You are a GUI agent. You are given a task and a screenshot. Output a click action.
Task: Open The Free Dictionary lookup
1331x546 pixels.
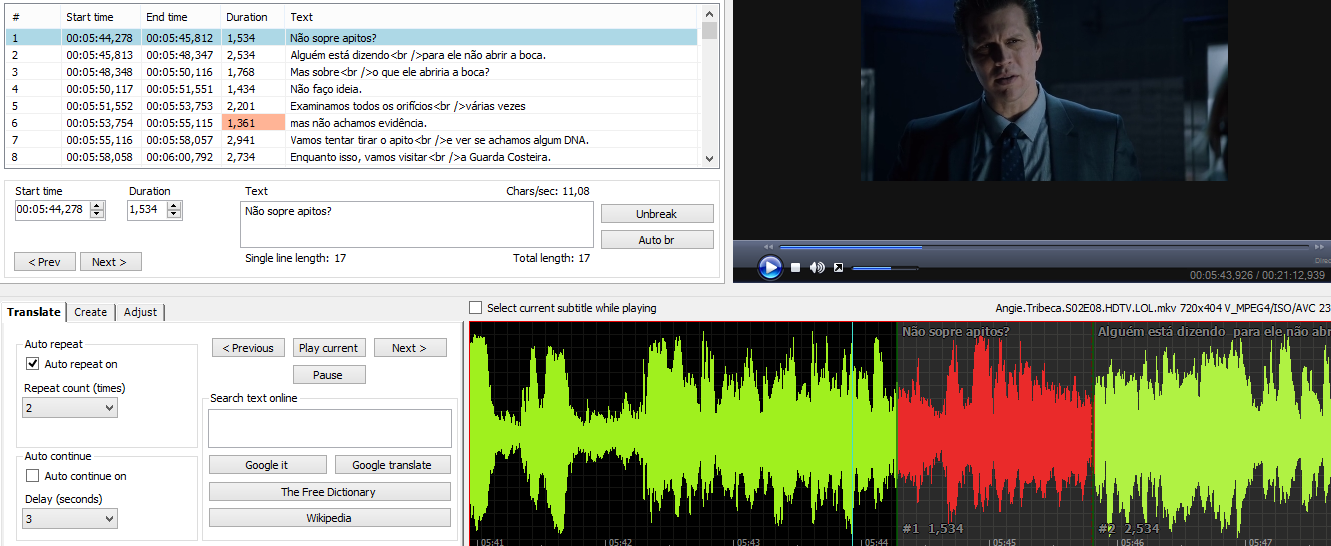pyautogui.click(x=329, y=492)
